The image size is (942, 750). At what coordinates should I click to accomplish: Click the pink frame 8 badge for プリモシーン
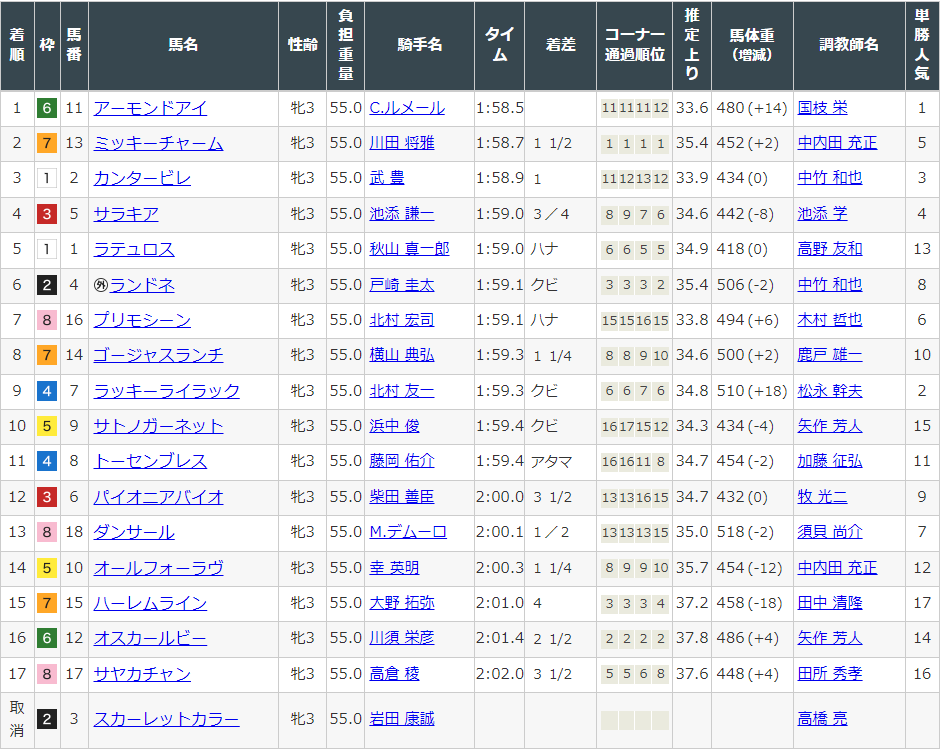coord(47,320)
